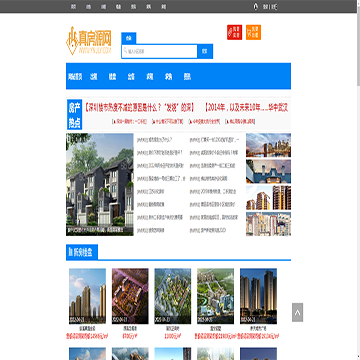
Task: Focus the property search input field
Action: coord(160,51)
